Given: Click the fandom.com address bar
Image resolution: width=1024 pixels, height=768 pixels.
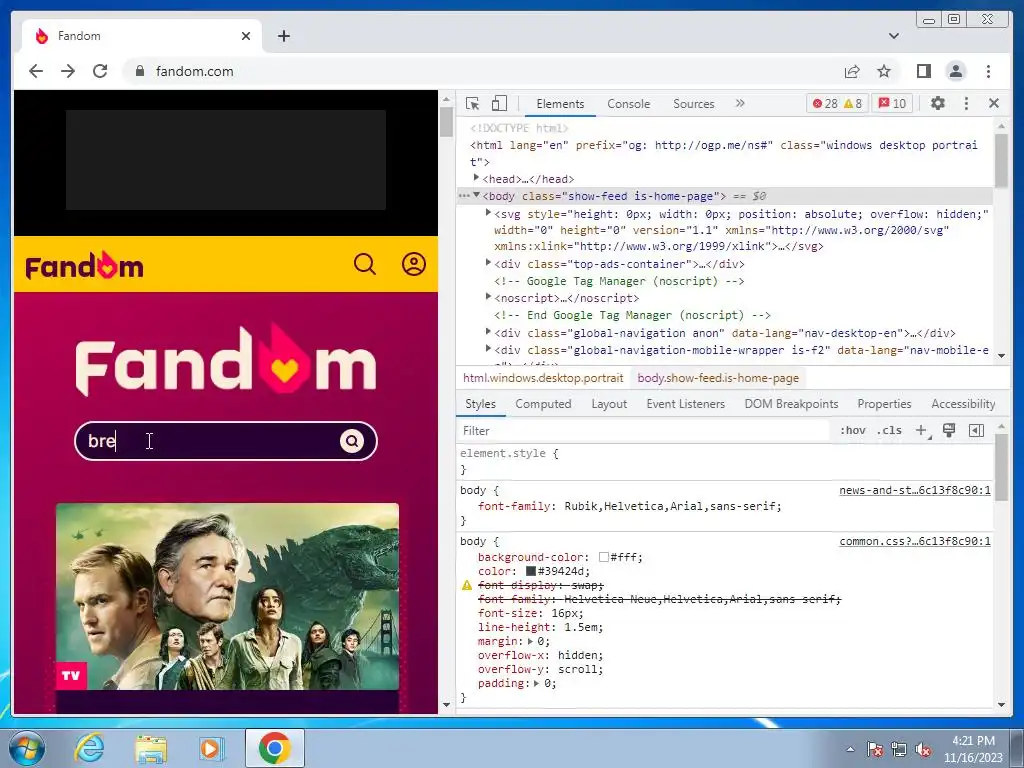Looking at the screenshot, I should click(x=483, y=71).
